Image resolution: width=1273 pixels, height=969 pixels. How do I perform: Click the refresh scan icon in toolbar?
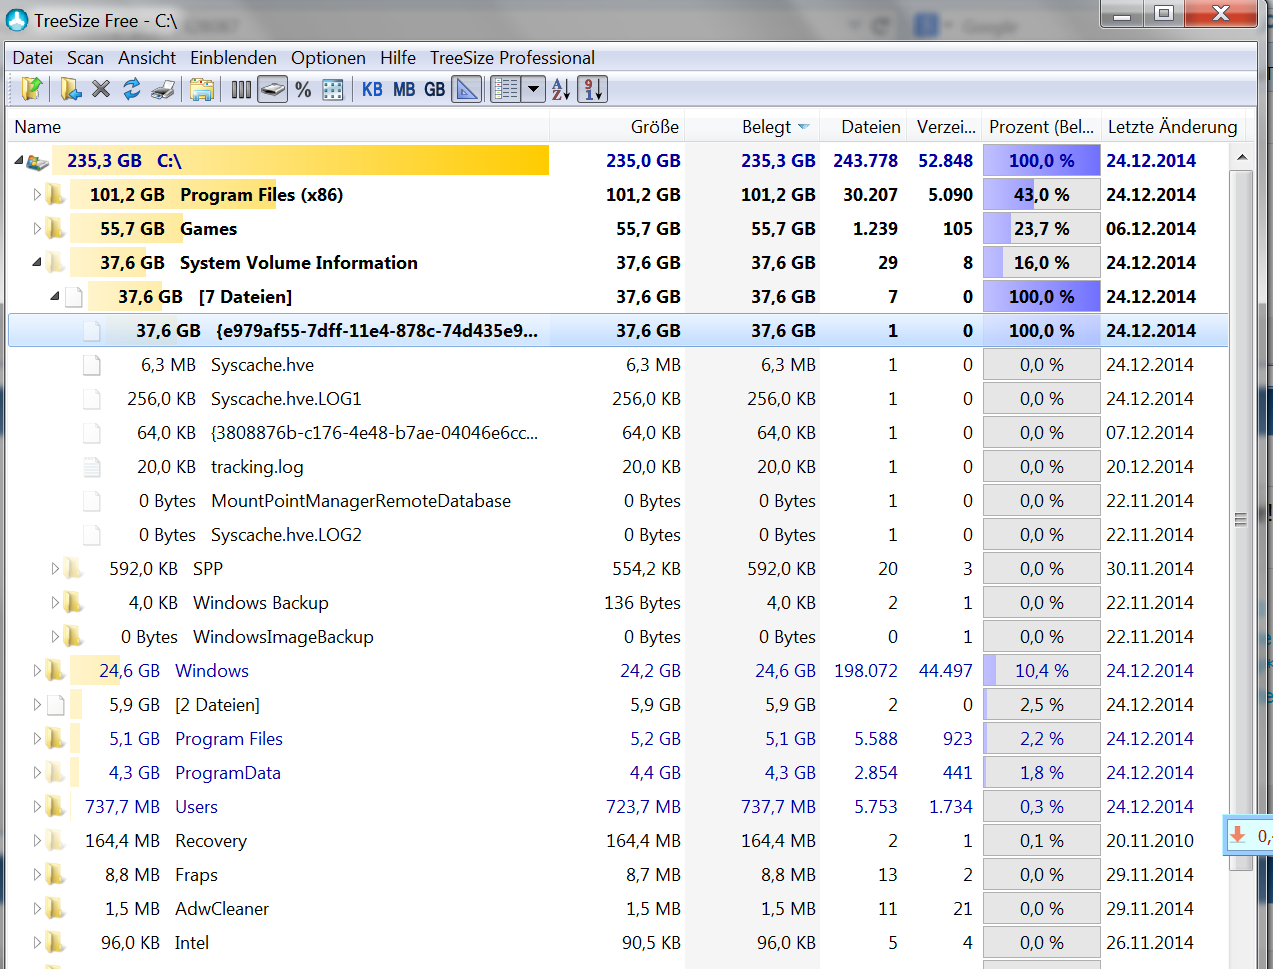pos(131,89)
